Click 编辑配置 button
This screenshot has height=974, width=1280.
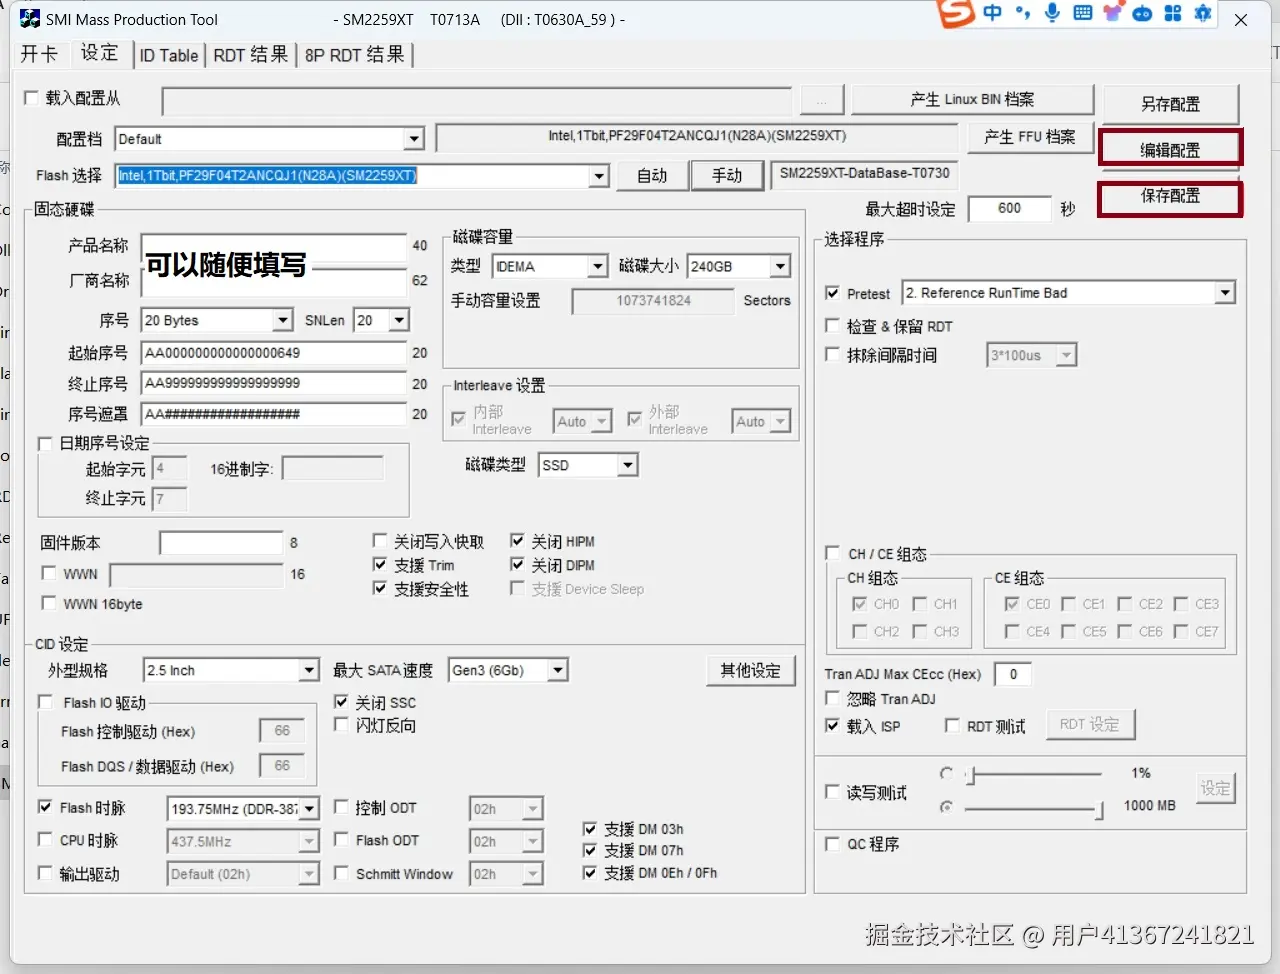pos(1170,150)
